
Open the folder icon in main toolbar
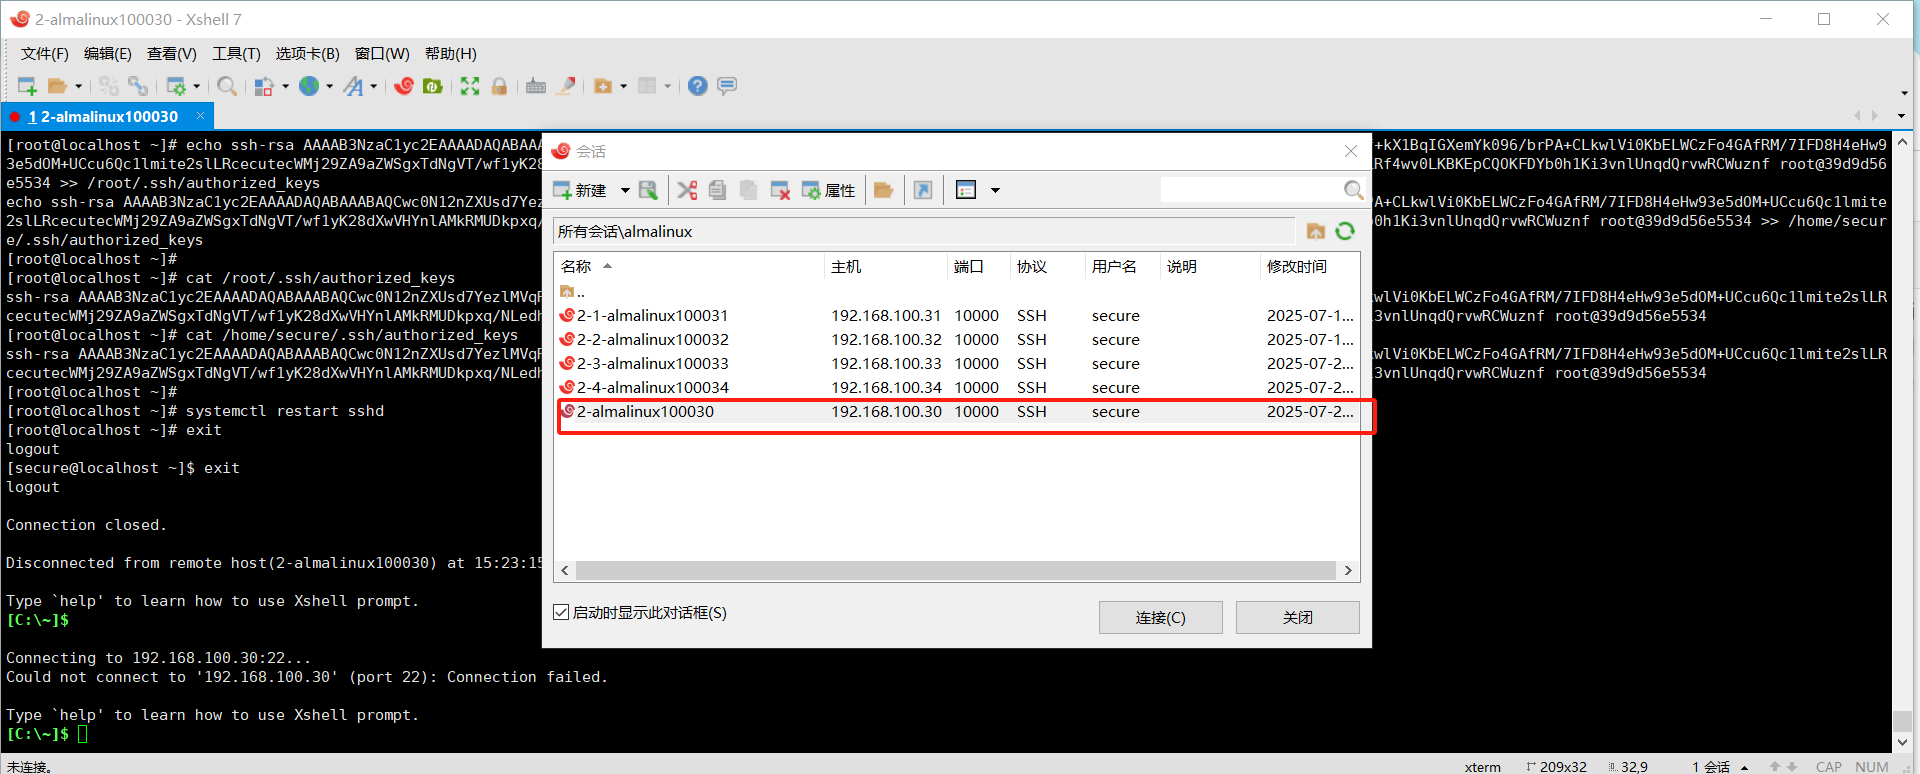58,86
